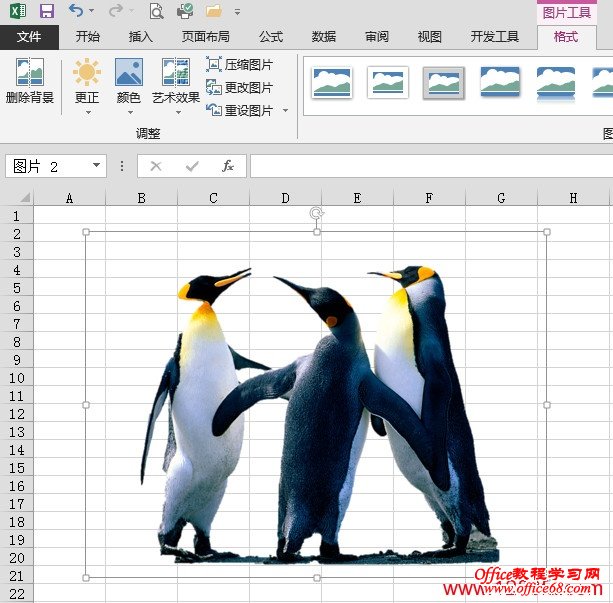This screenshot has height=603, width=613.
Task: Open the File (文件) menu tab
Action: click(29, 37)
